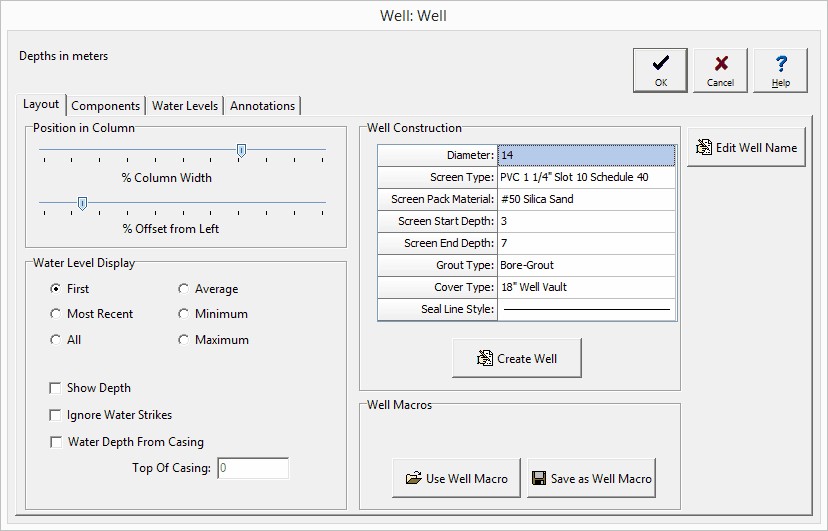
Task: Click Use Well Macro button
Action: pos(457,479)
